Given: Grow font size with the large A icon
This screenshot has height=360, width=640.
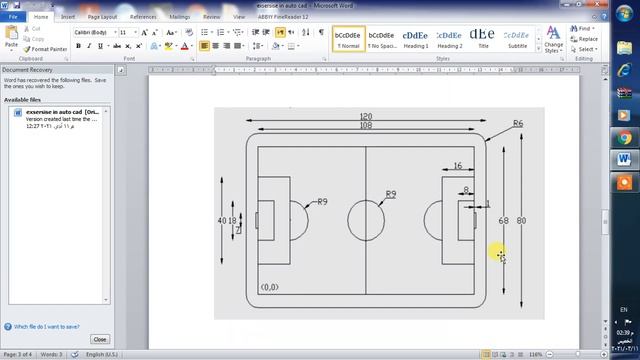Looking at the screenshot, I should point(144,33).
